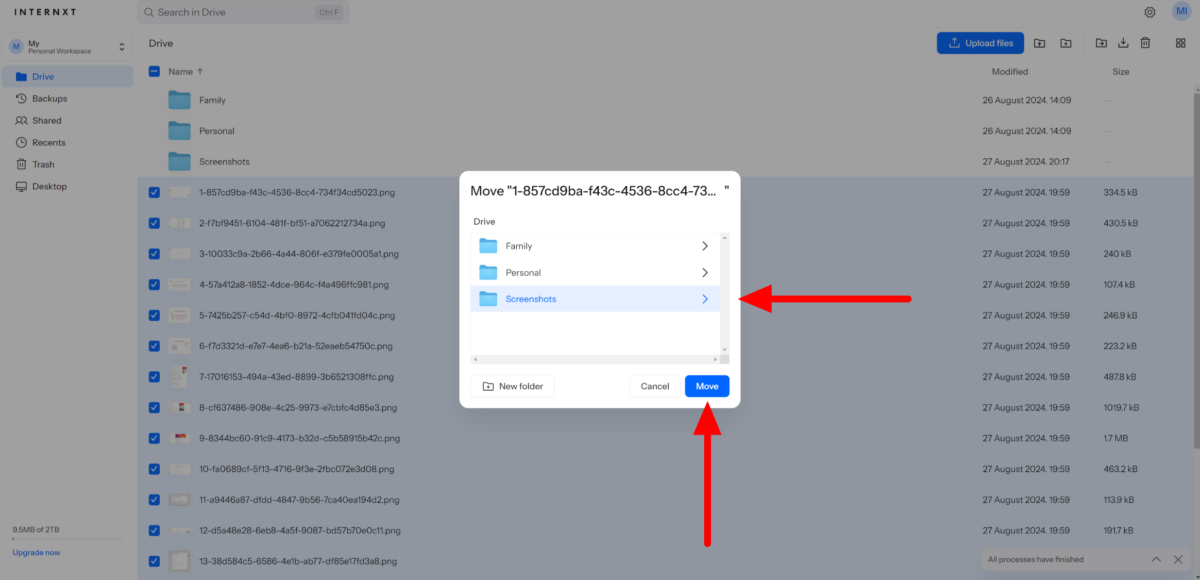
Task: Expand the Screenshots folder in the move dialog
Action: click(x=704, y=298)
